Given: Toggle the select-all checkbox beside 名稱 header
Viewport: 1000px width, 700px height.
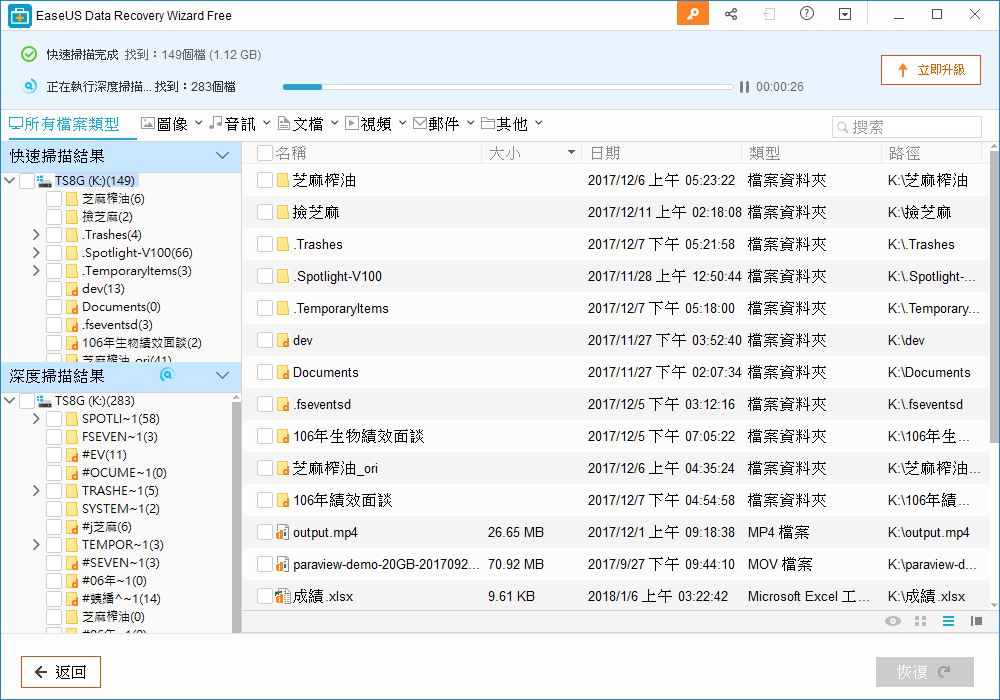Looking at the screenshot, I should [265, 153].
